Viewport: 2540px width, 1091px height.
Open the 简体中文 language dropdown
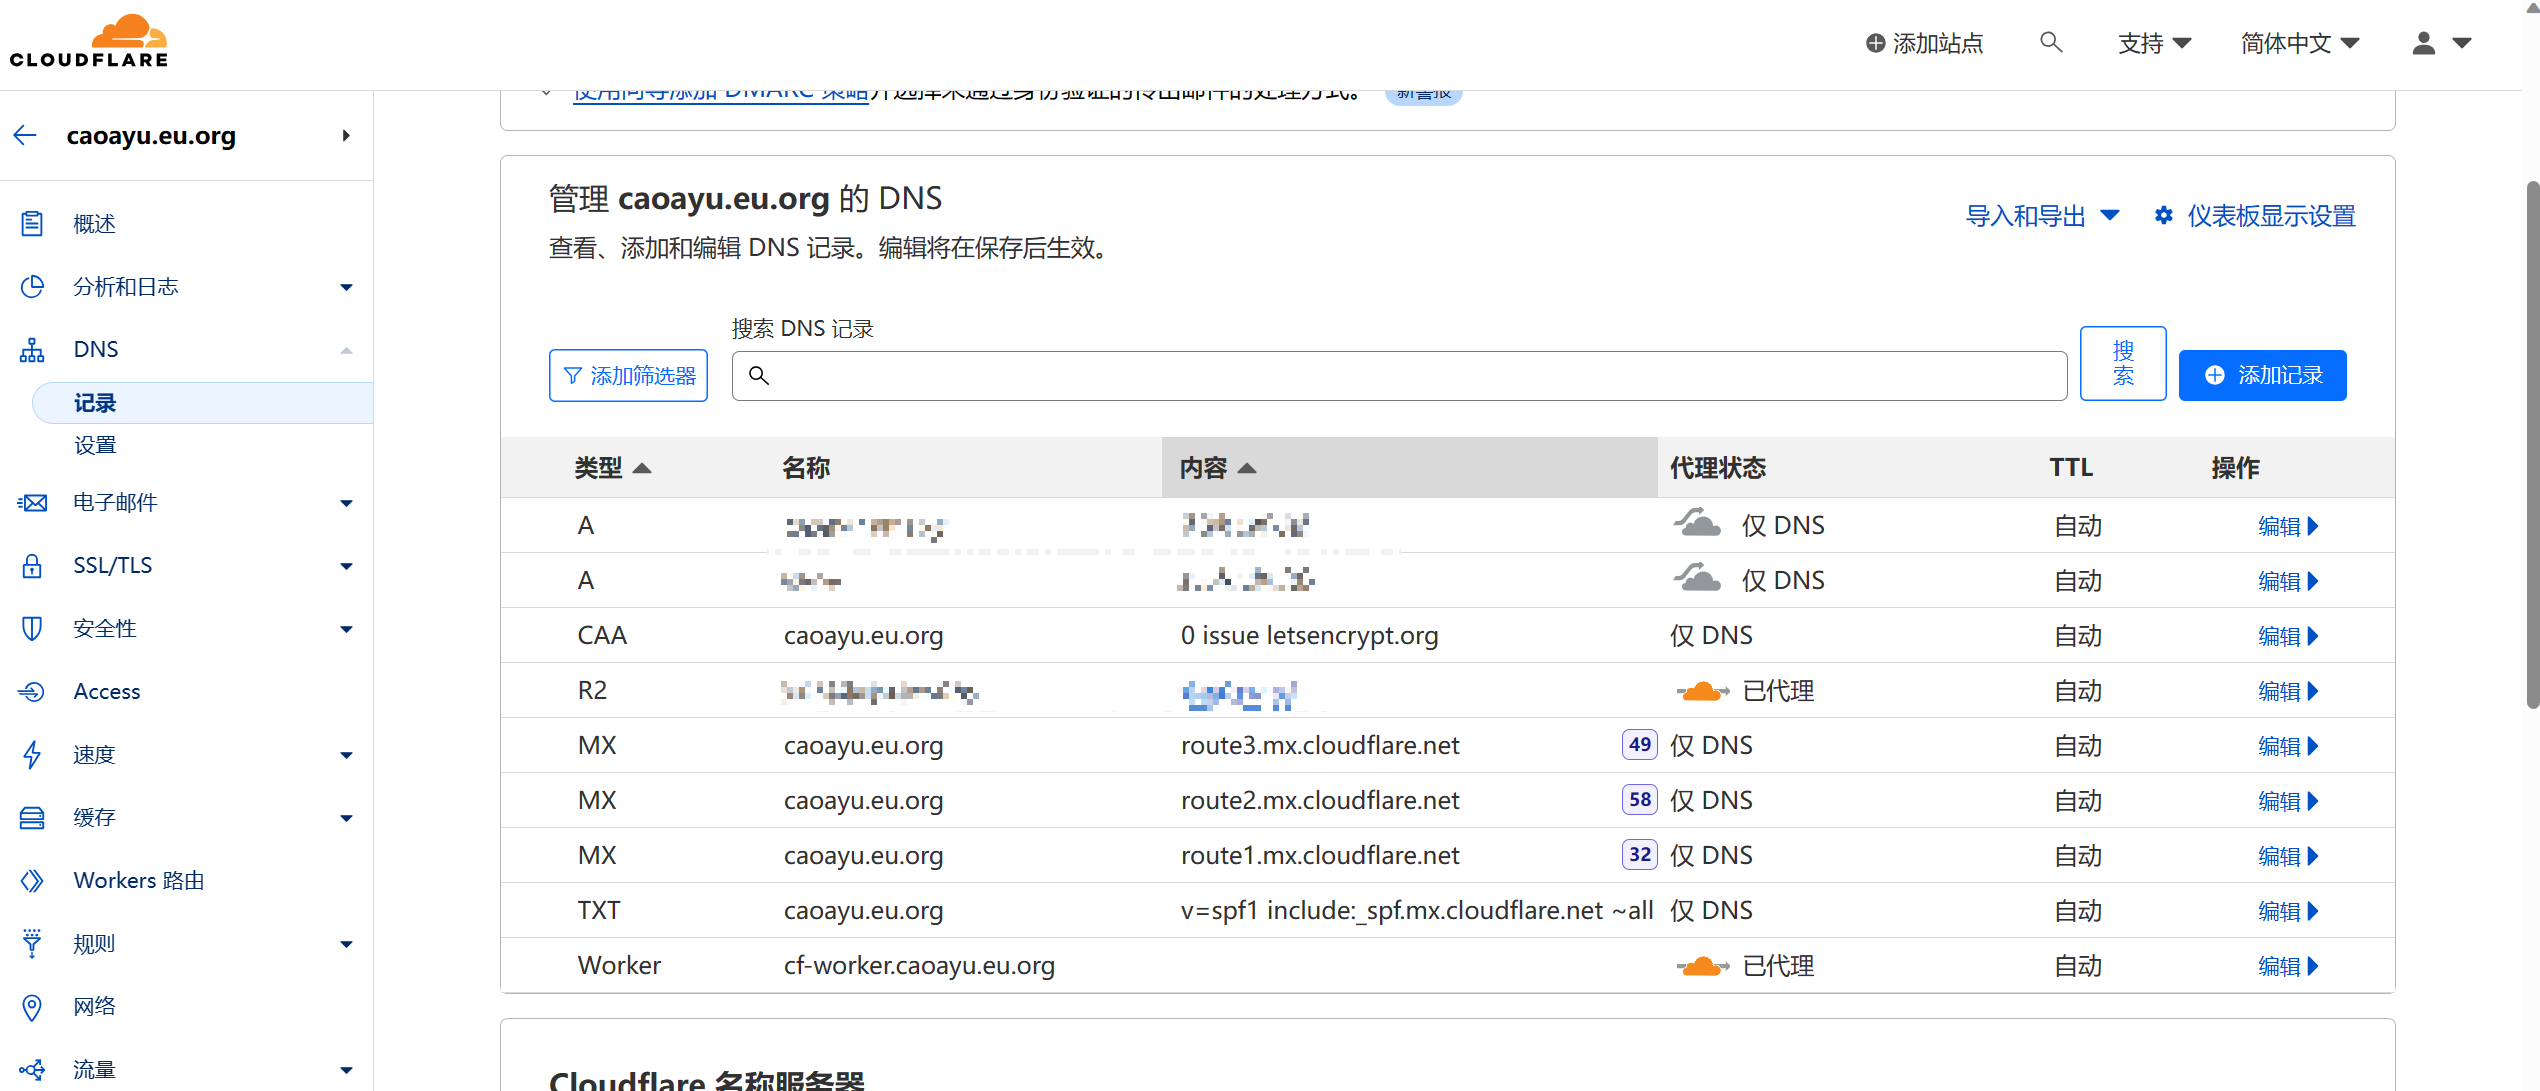[2300, 43]
